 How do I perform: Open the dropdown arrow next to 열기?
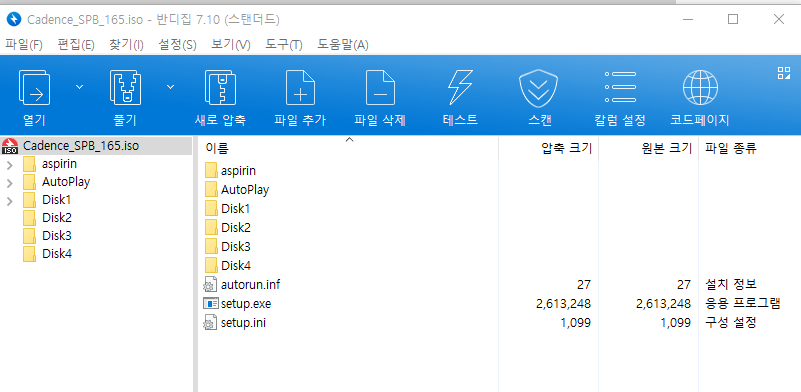pyautogui.click(x=79, y=87)
